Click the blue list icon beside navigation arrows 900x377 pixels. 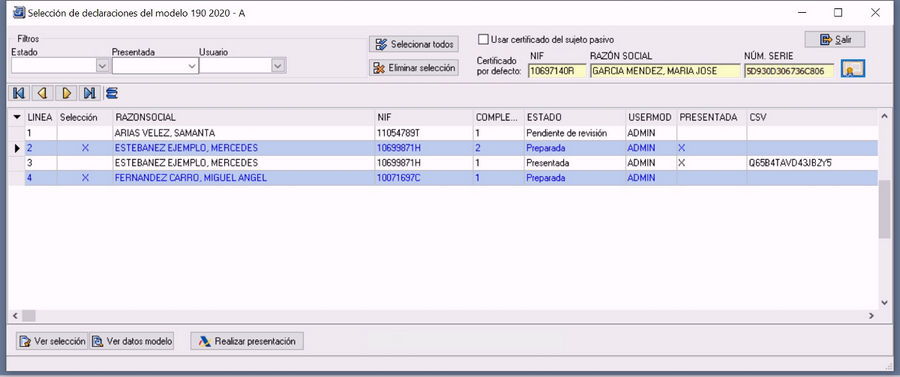(x=111, y=92)
